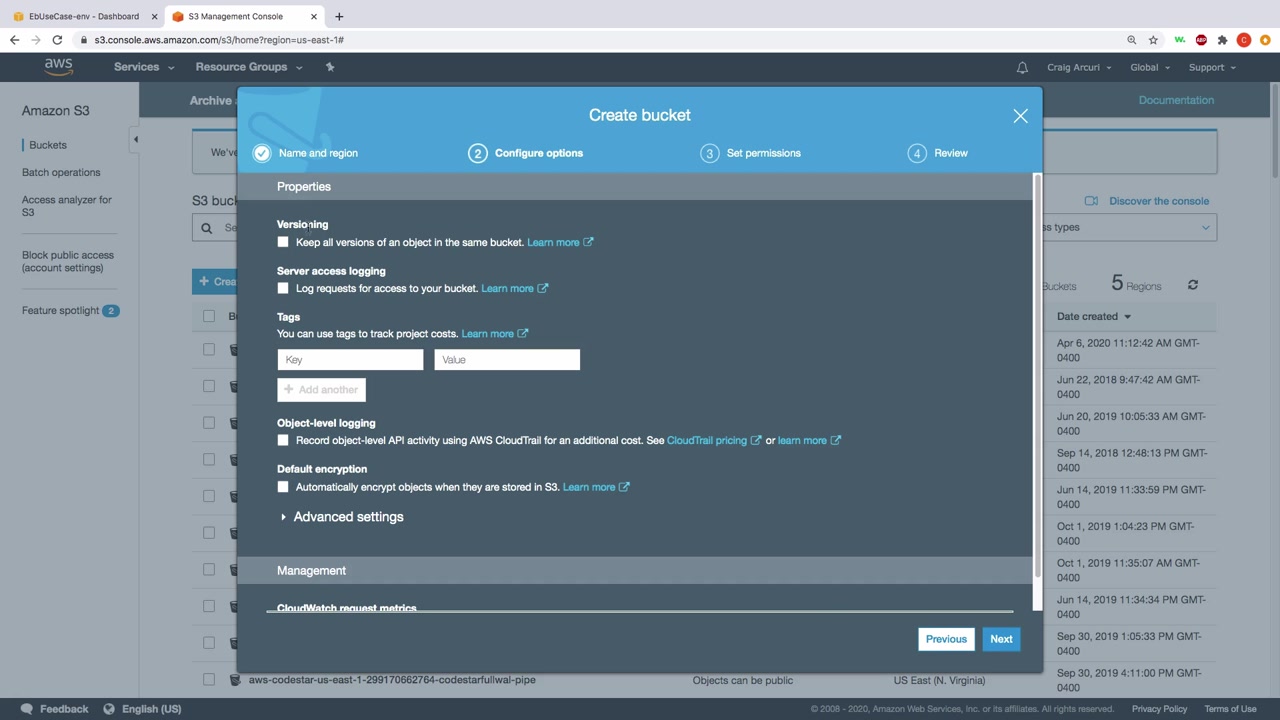Viewport: 1280px width, 720px height.
Task: Click the tag Key input field
Action: (350, 360)
